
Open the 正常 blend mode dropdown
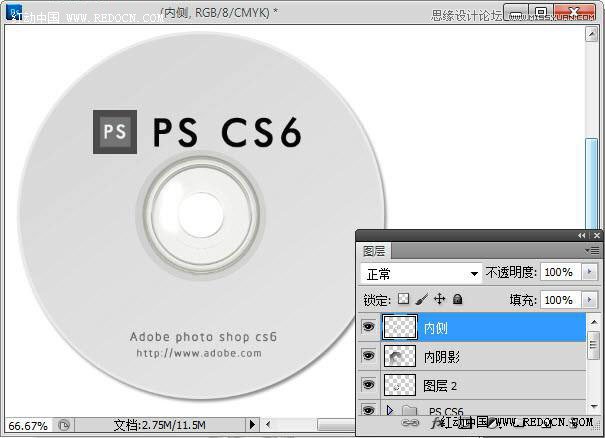[421, 274]
